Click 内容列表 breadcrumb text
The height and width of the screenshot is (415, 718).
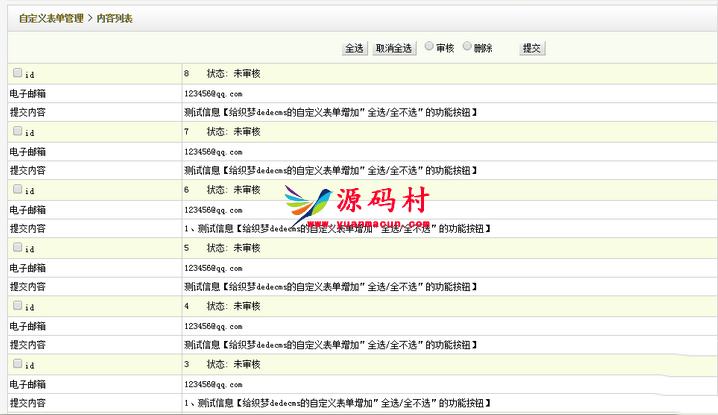114,19
